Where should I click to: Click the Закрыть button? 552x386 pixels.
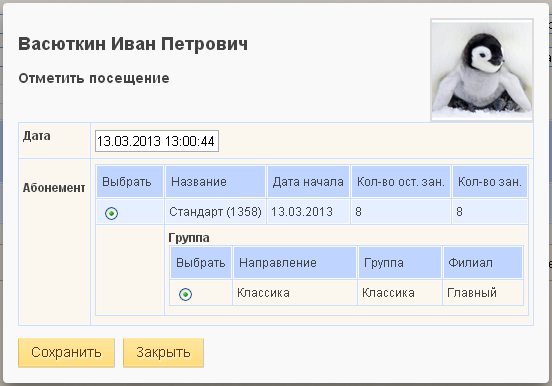click(x=163, y=353)
